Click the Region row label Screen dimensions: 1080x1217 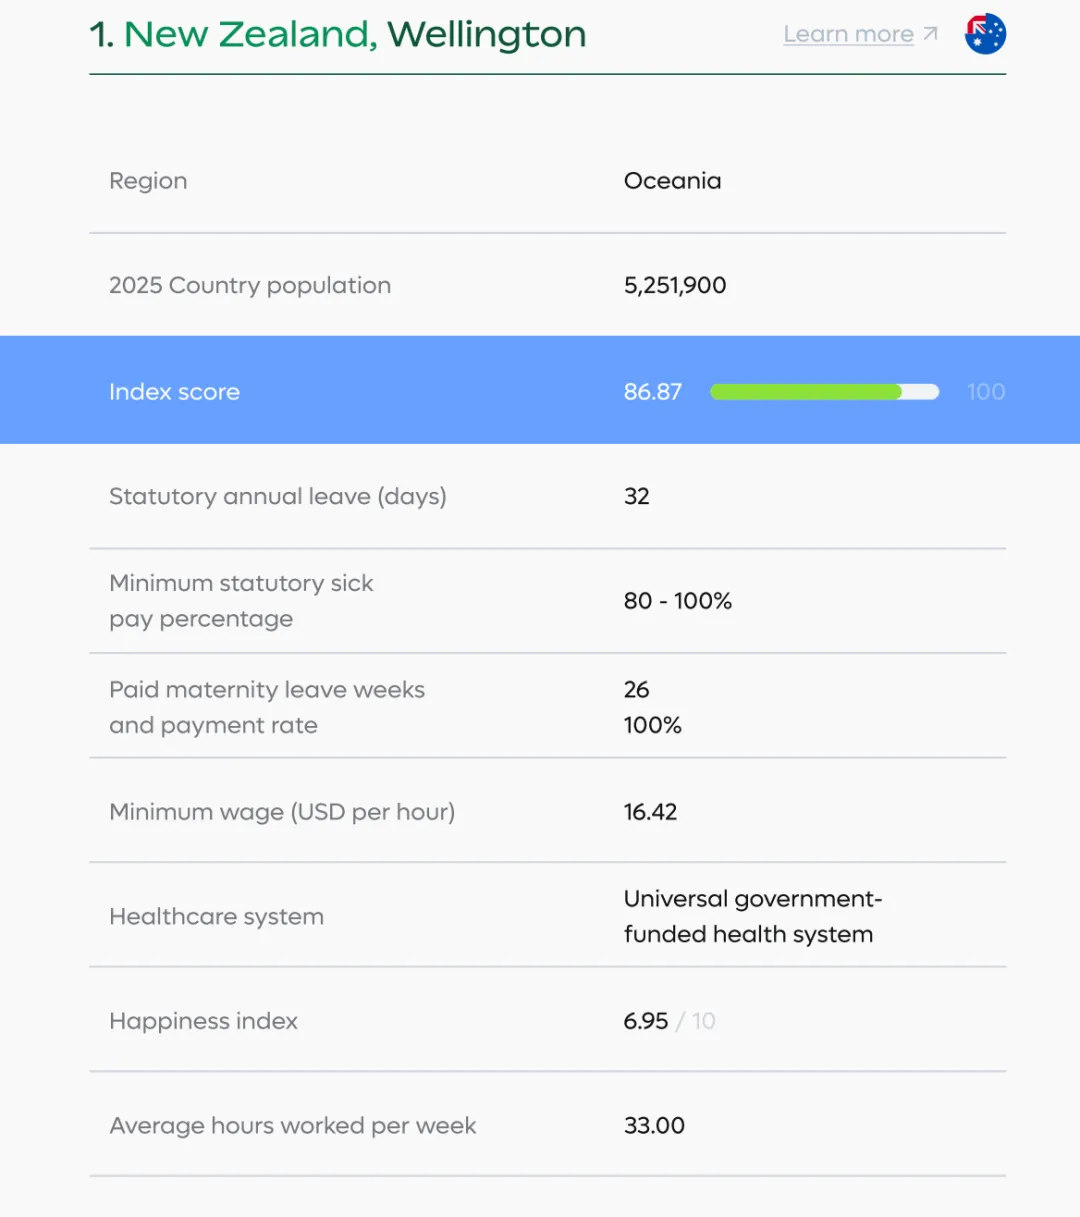(x=148, y=181)
